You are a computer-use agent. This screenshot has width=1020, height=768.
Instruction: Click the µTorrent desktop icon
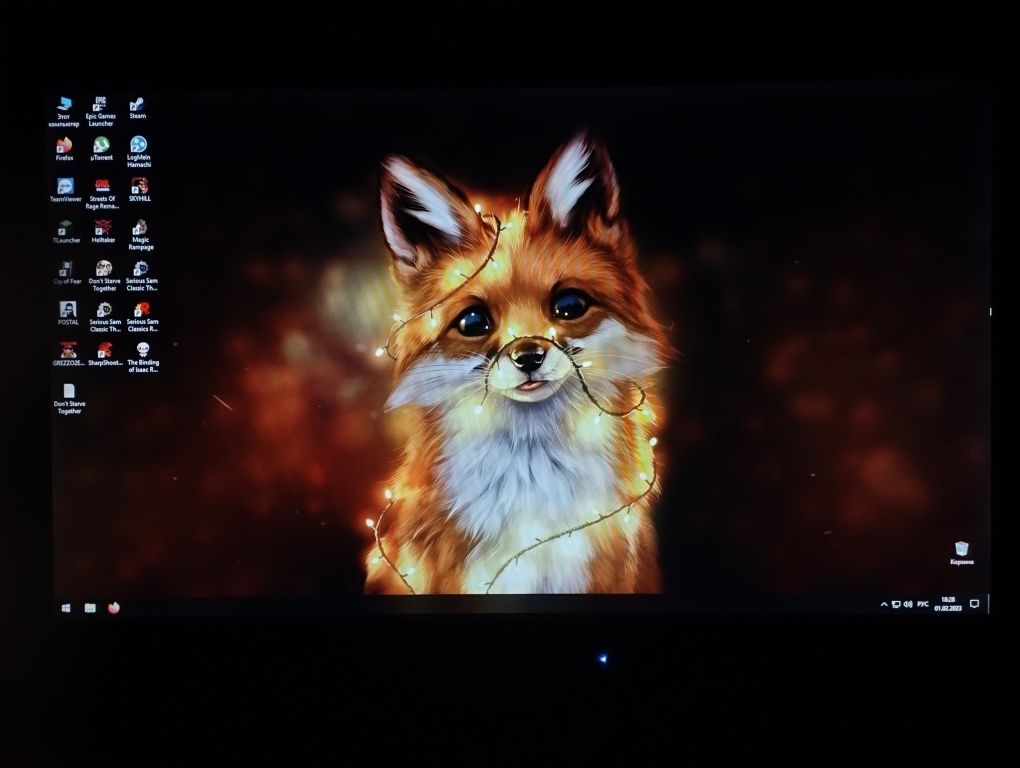click(101, 149)
